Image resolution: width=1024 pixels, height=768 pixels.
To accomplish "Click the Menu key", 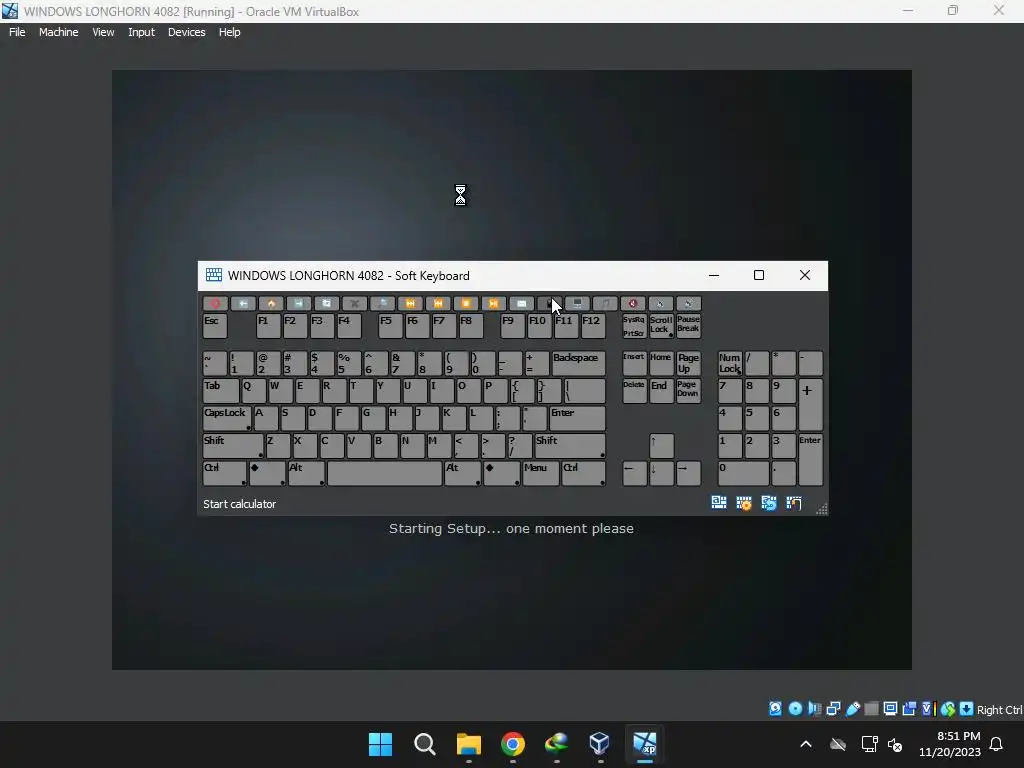I will (540, 473).
